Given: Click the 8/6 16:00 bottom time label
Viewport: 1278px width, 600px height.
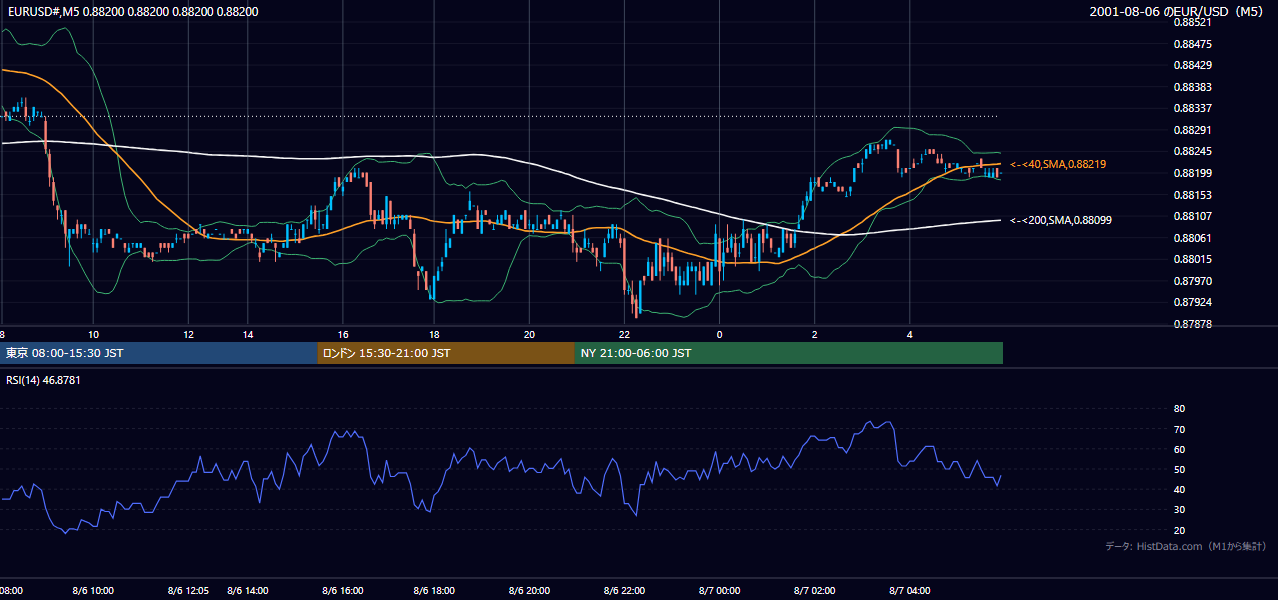Looking at the screenshot, I should [x=343, y=591].
